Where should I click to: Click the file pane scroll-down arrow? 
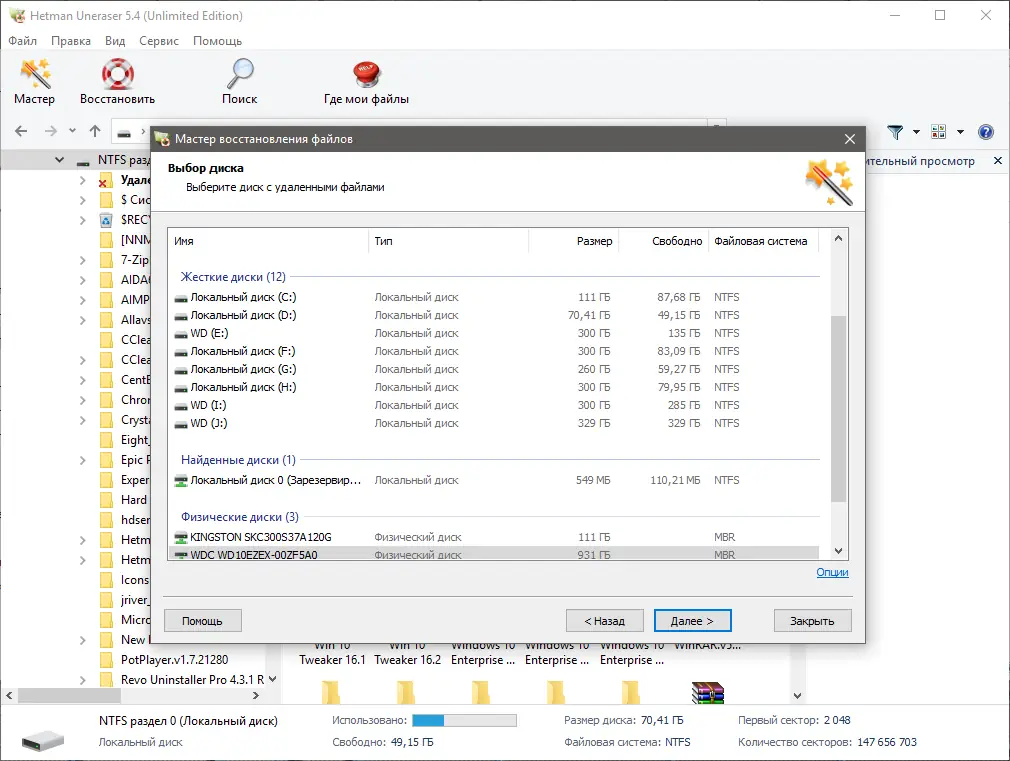pos(797,696)
